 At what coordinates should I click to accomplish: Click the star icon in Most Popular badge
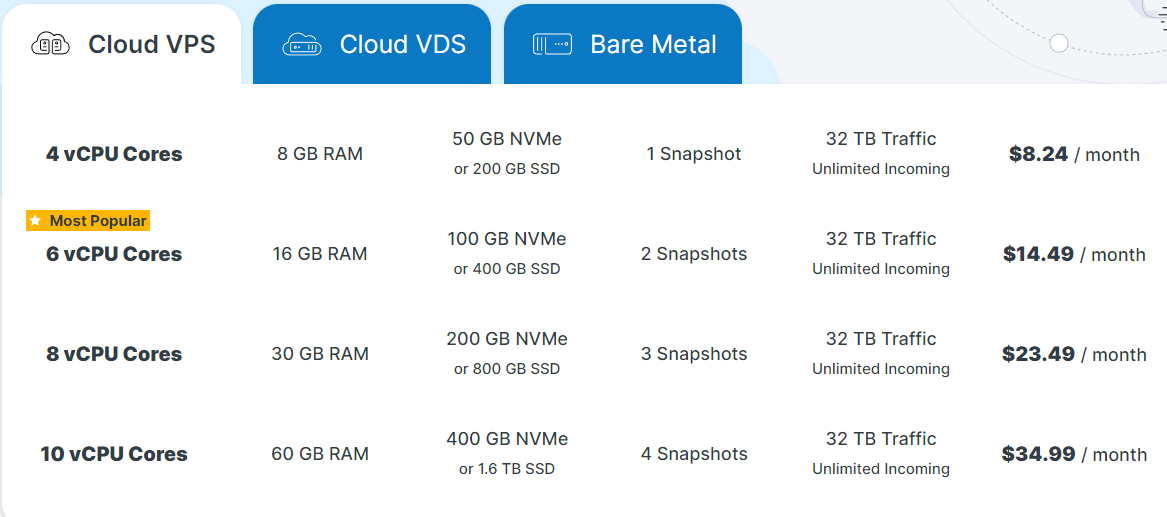tap(36, 221)
